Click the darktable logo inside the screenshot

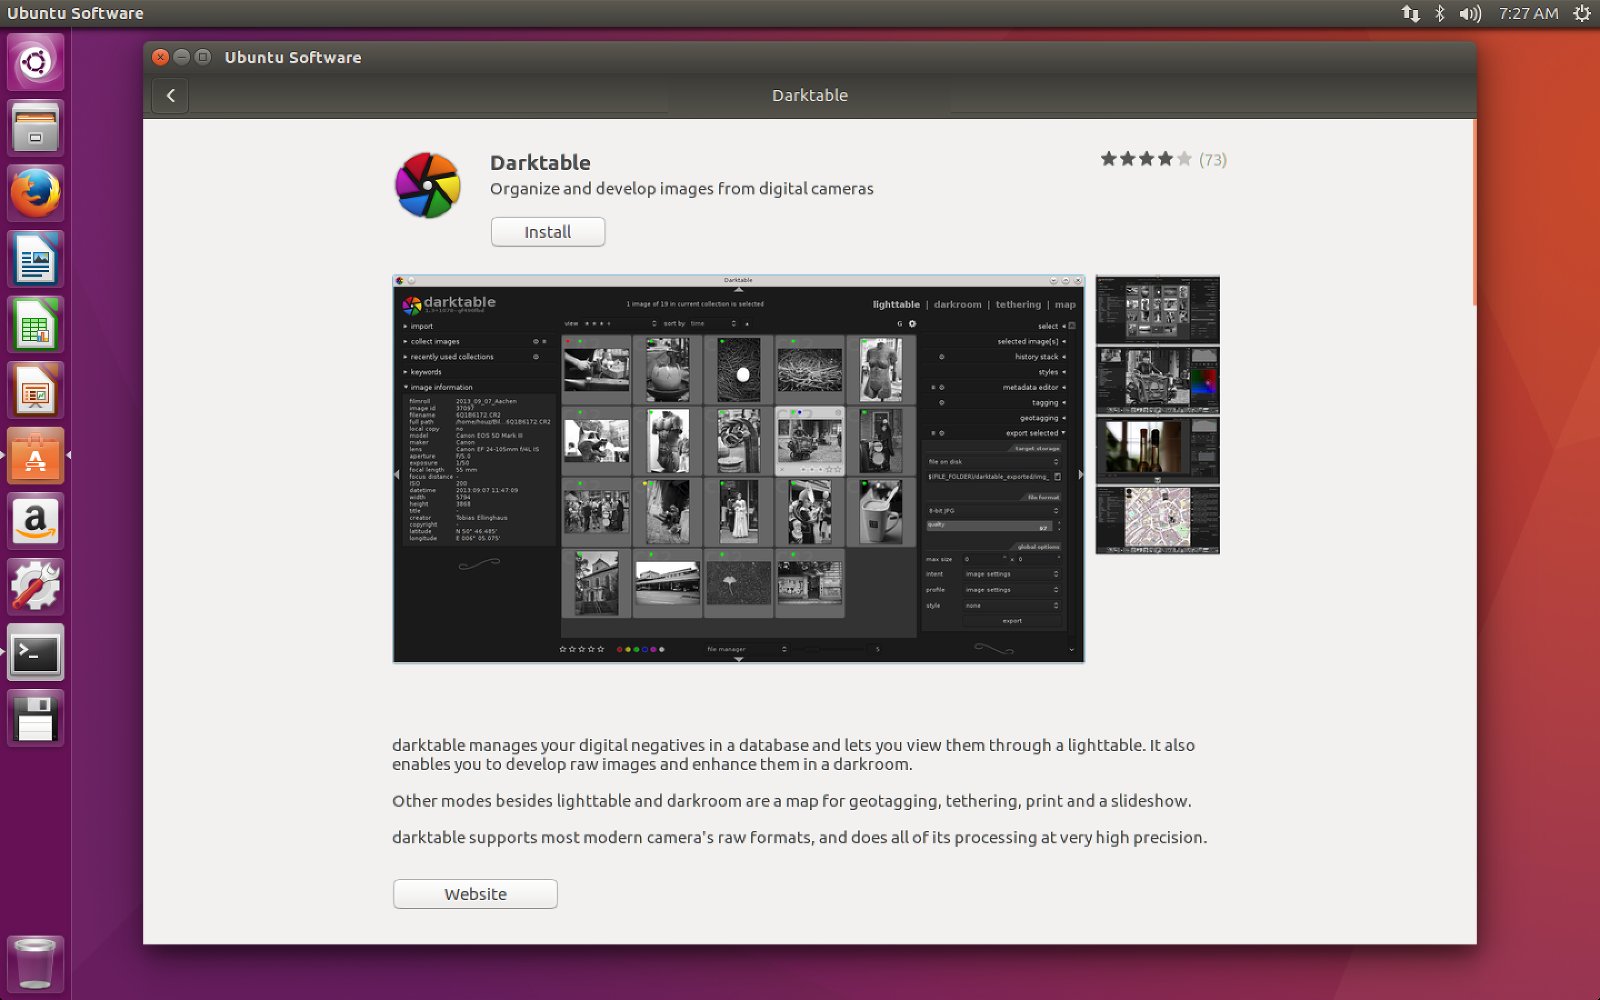tap(412, 303)
